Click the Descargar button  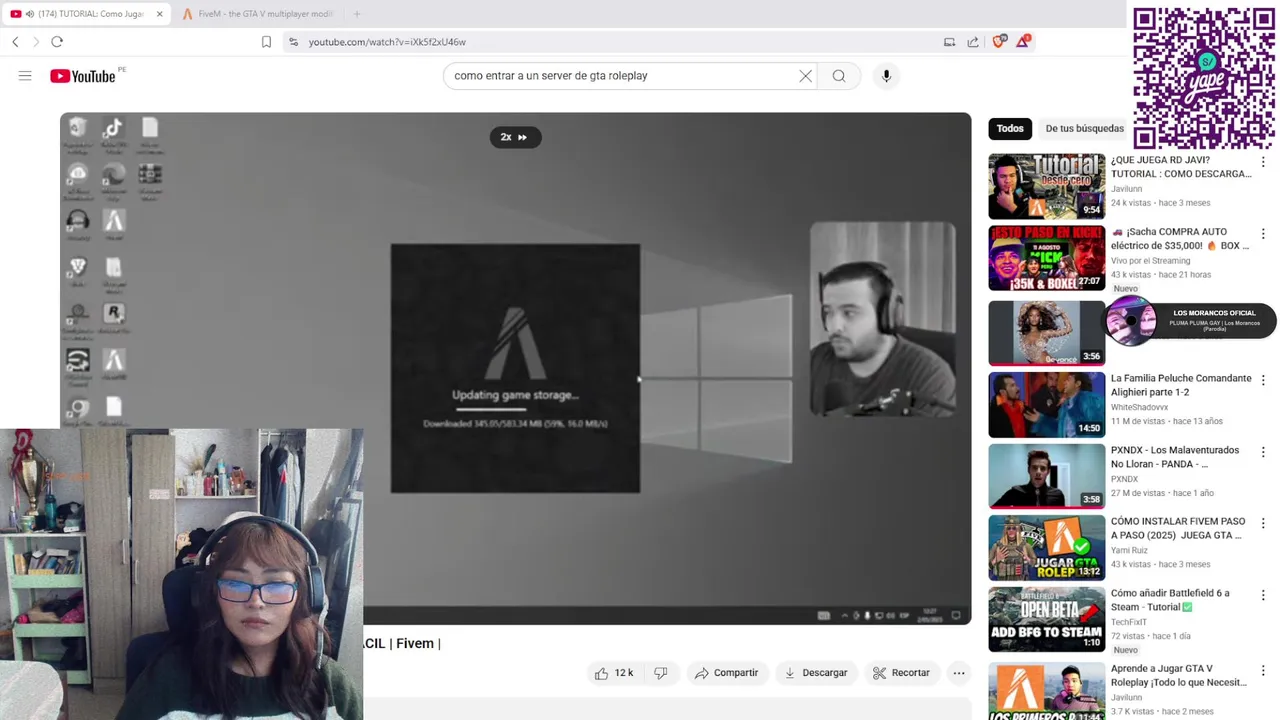point(816,673)
